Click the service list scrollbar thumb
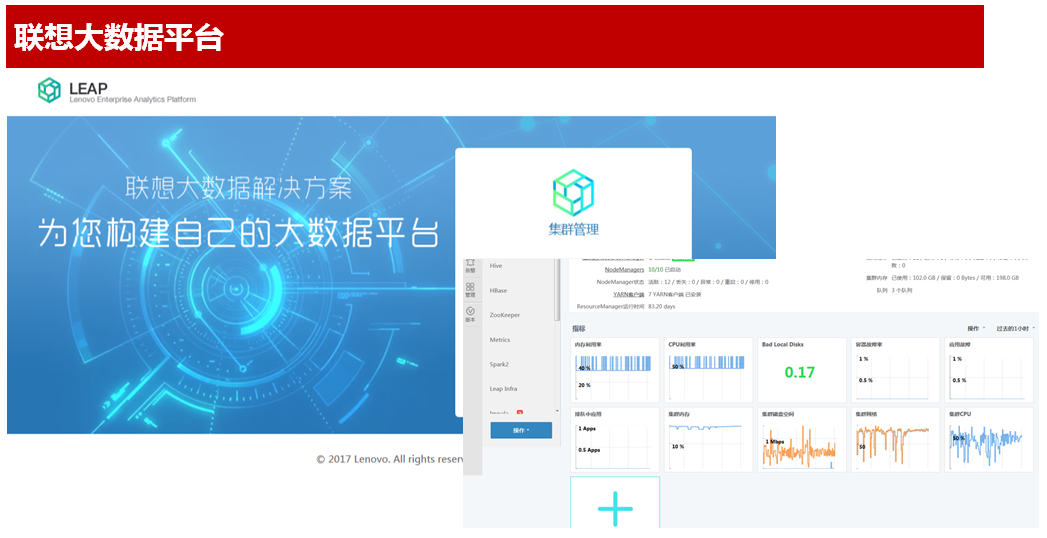1047x538 pixels. [557, 289]
